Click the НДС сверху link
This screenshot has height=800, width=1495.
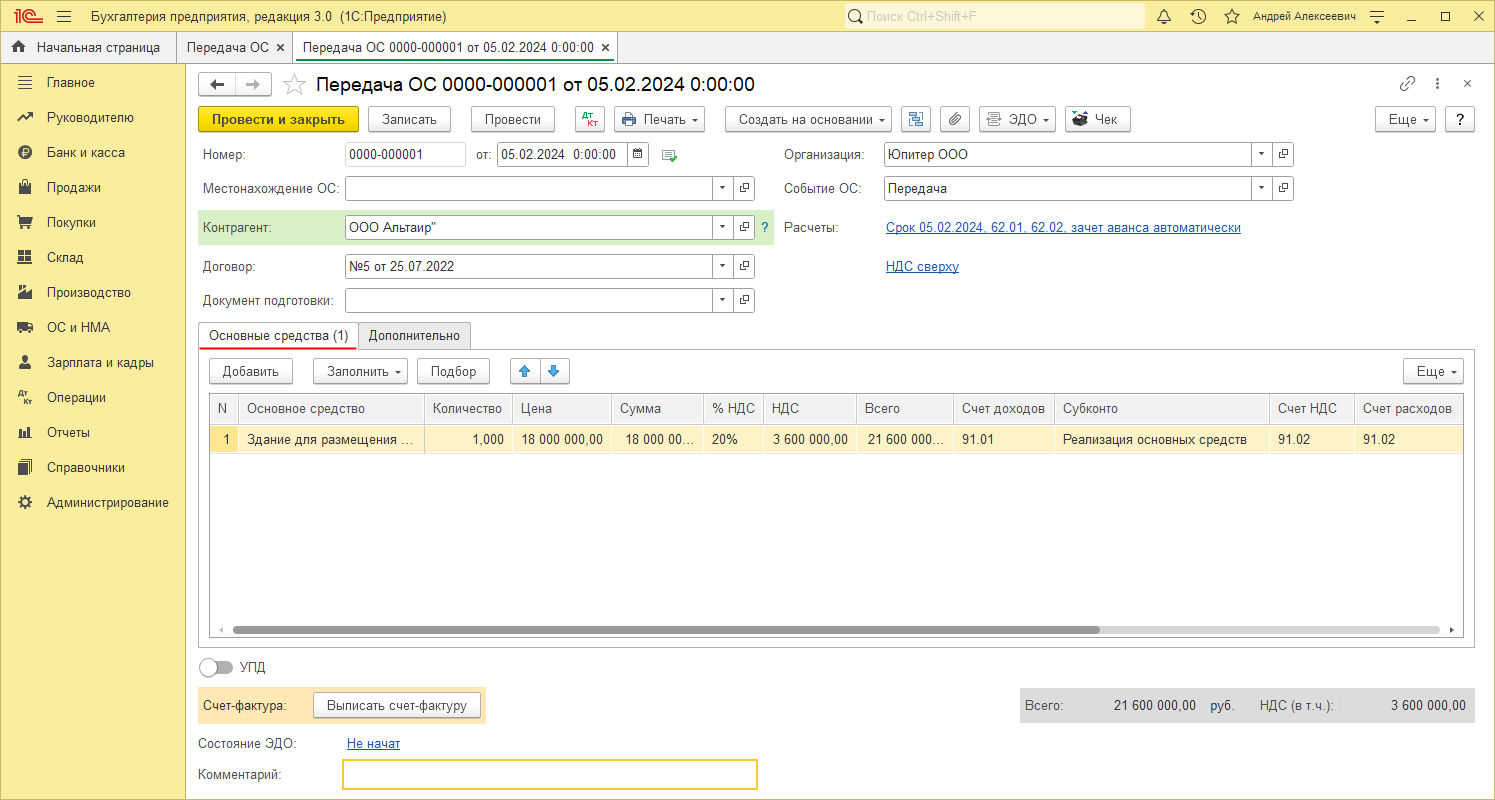pyautogui.click(x=922, y=266)
